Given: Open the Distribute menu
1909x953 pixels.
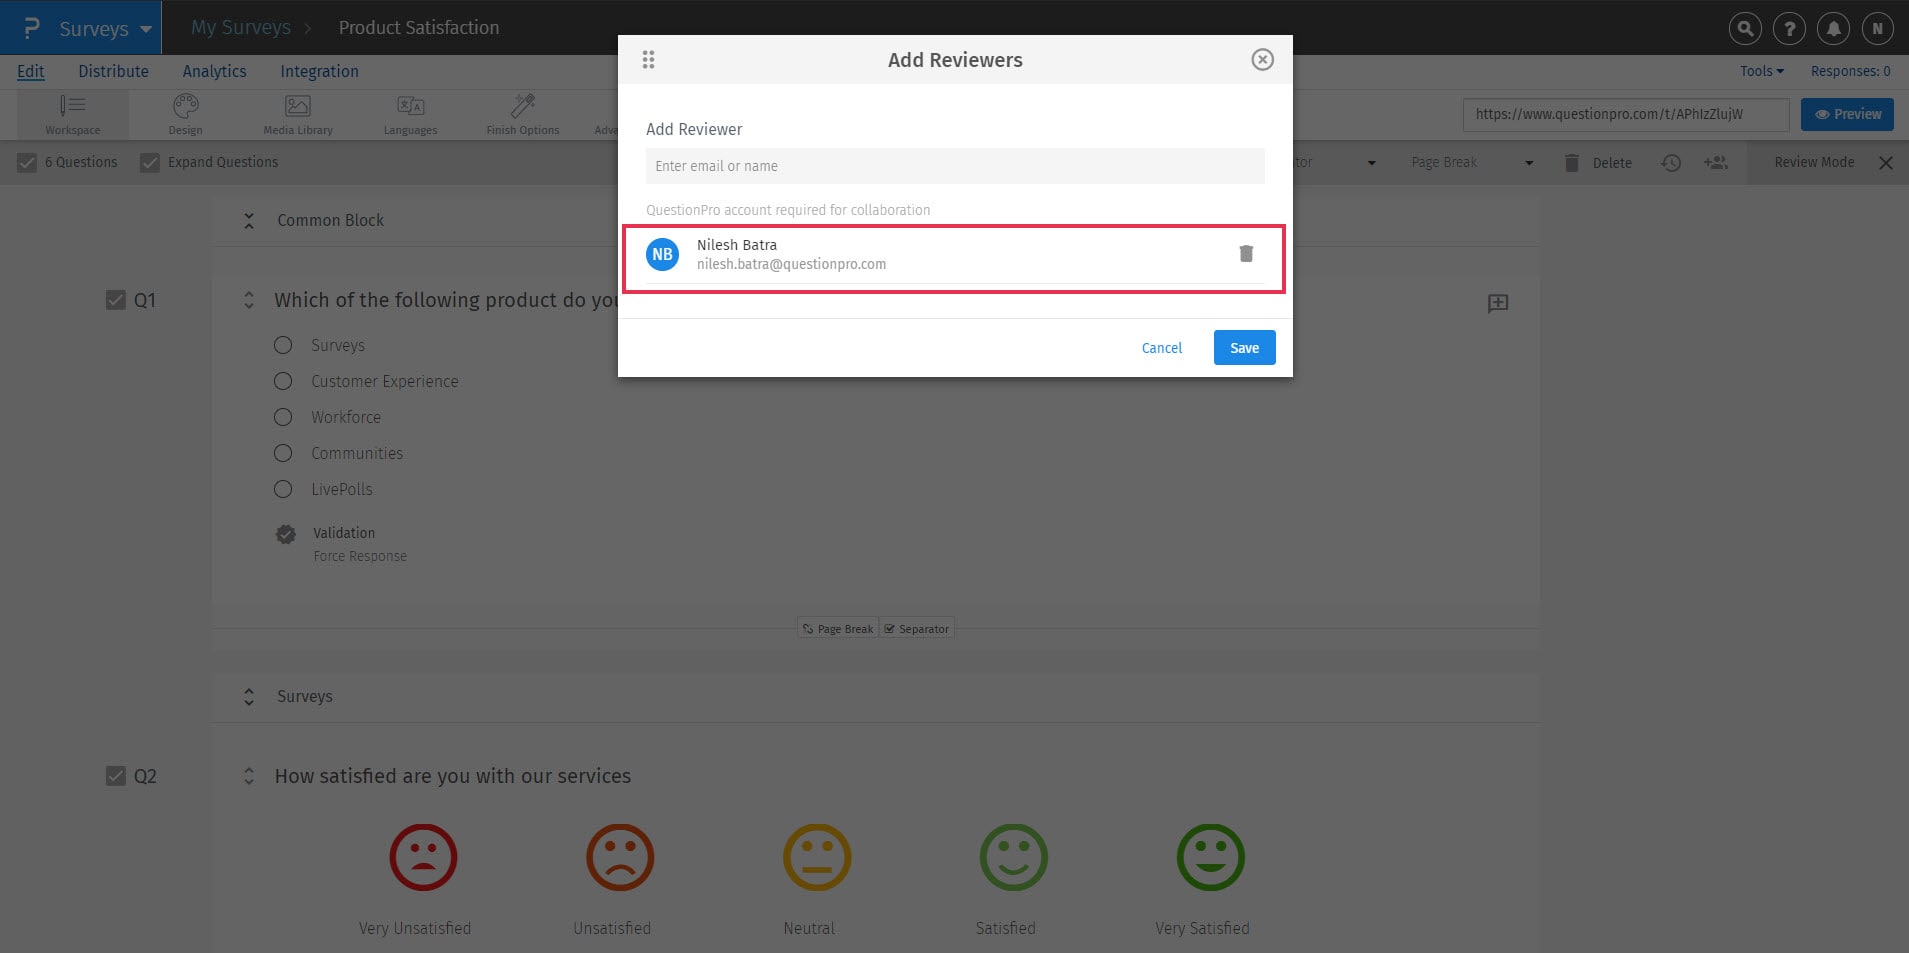Looking at the screenshot, I should 113,71.
